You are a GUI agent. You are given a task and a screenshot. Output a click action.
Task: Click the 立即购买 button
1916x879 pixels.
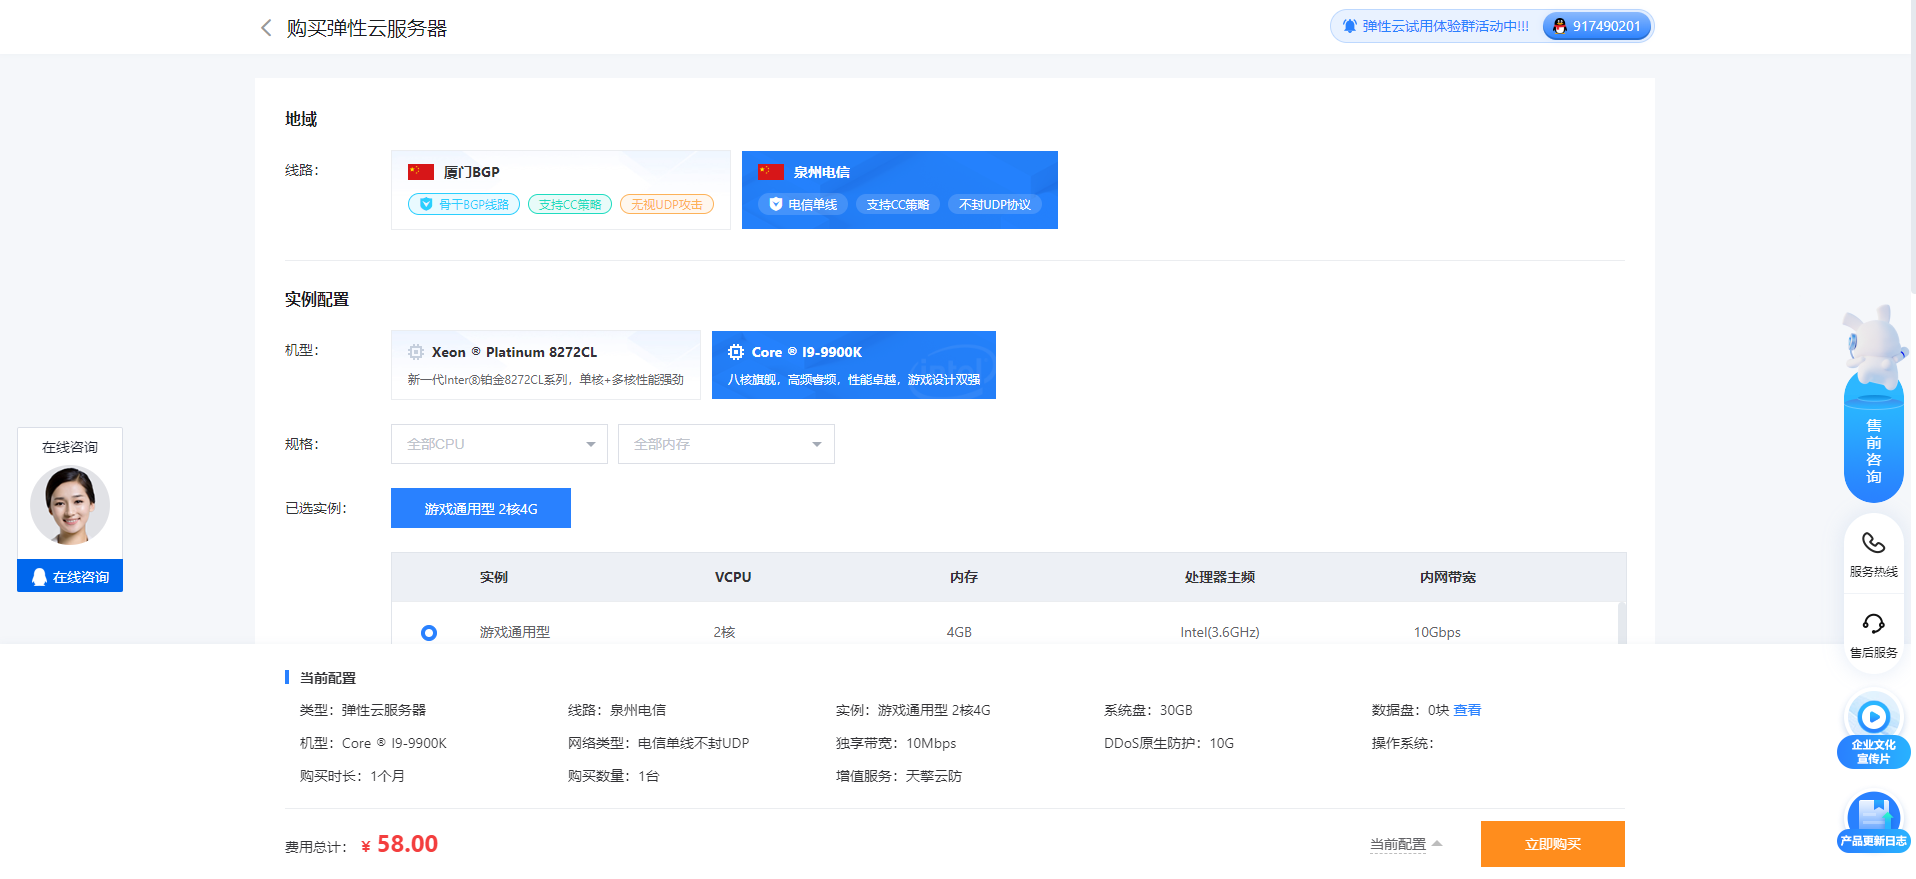(x=1552, y=844)
